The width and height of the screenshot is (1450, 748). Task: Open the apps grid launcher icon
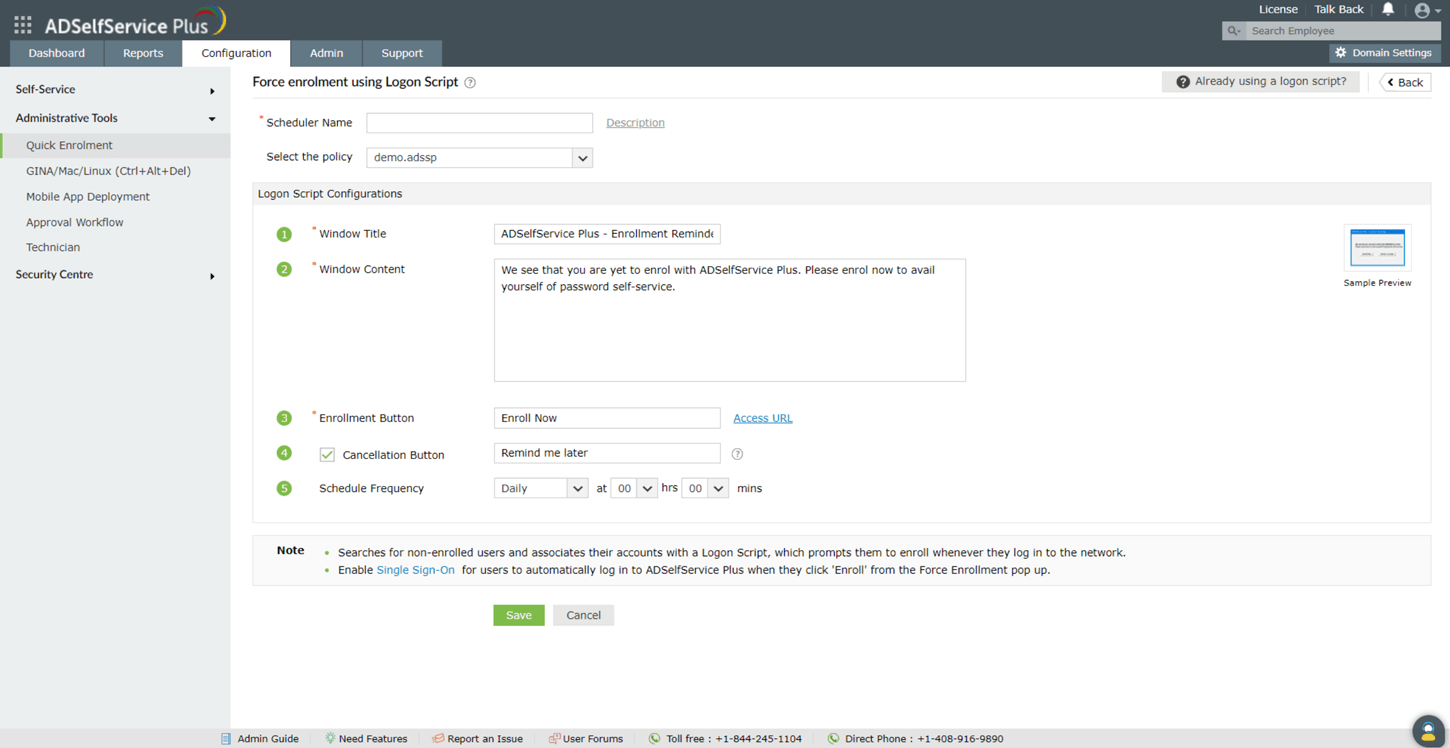[x=23, y=24]
